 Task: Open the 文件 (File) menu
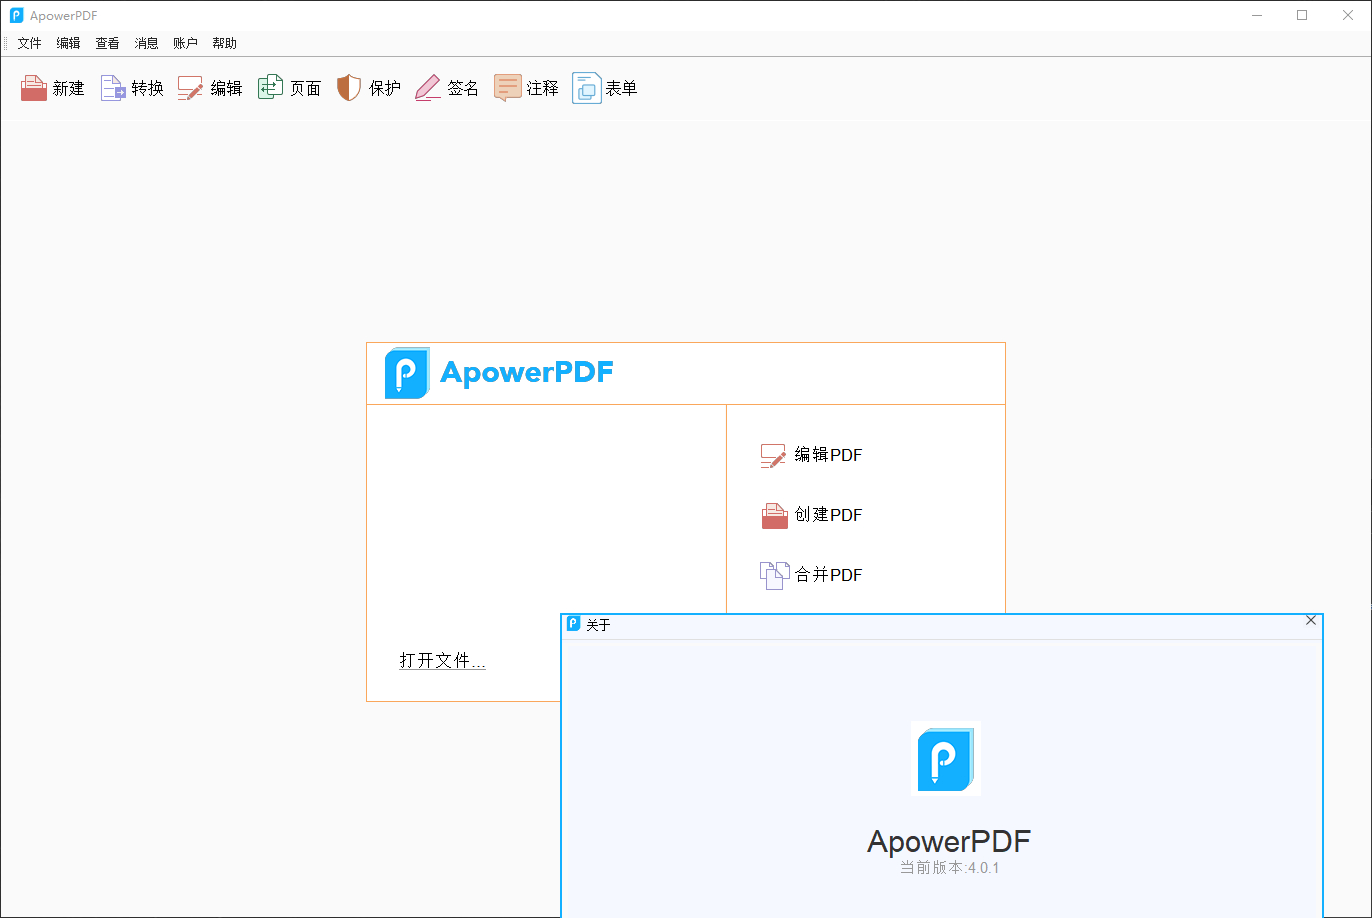point(29,43)
